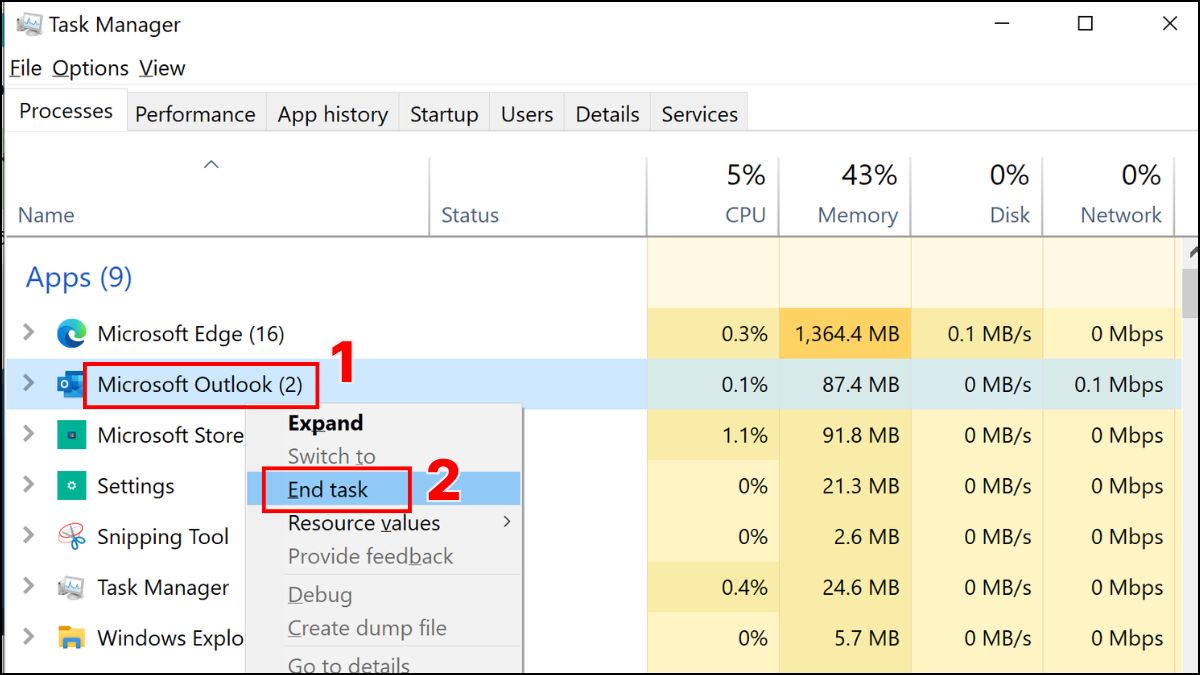This screenshot has height=675, width=1200.
Task: Click the Windows Explorer folder icon
Action: (x=71, y=638)
